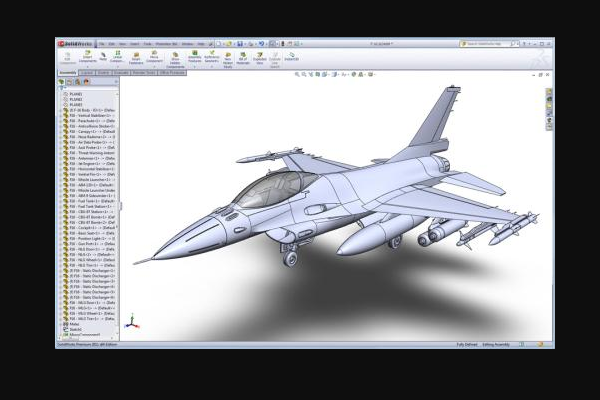Expand the Canopy component tree node
The height and width of the screenshot is (400, 600).
tap(63, 131)
